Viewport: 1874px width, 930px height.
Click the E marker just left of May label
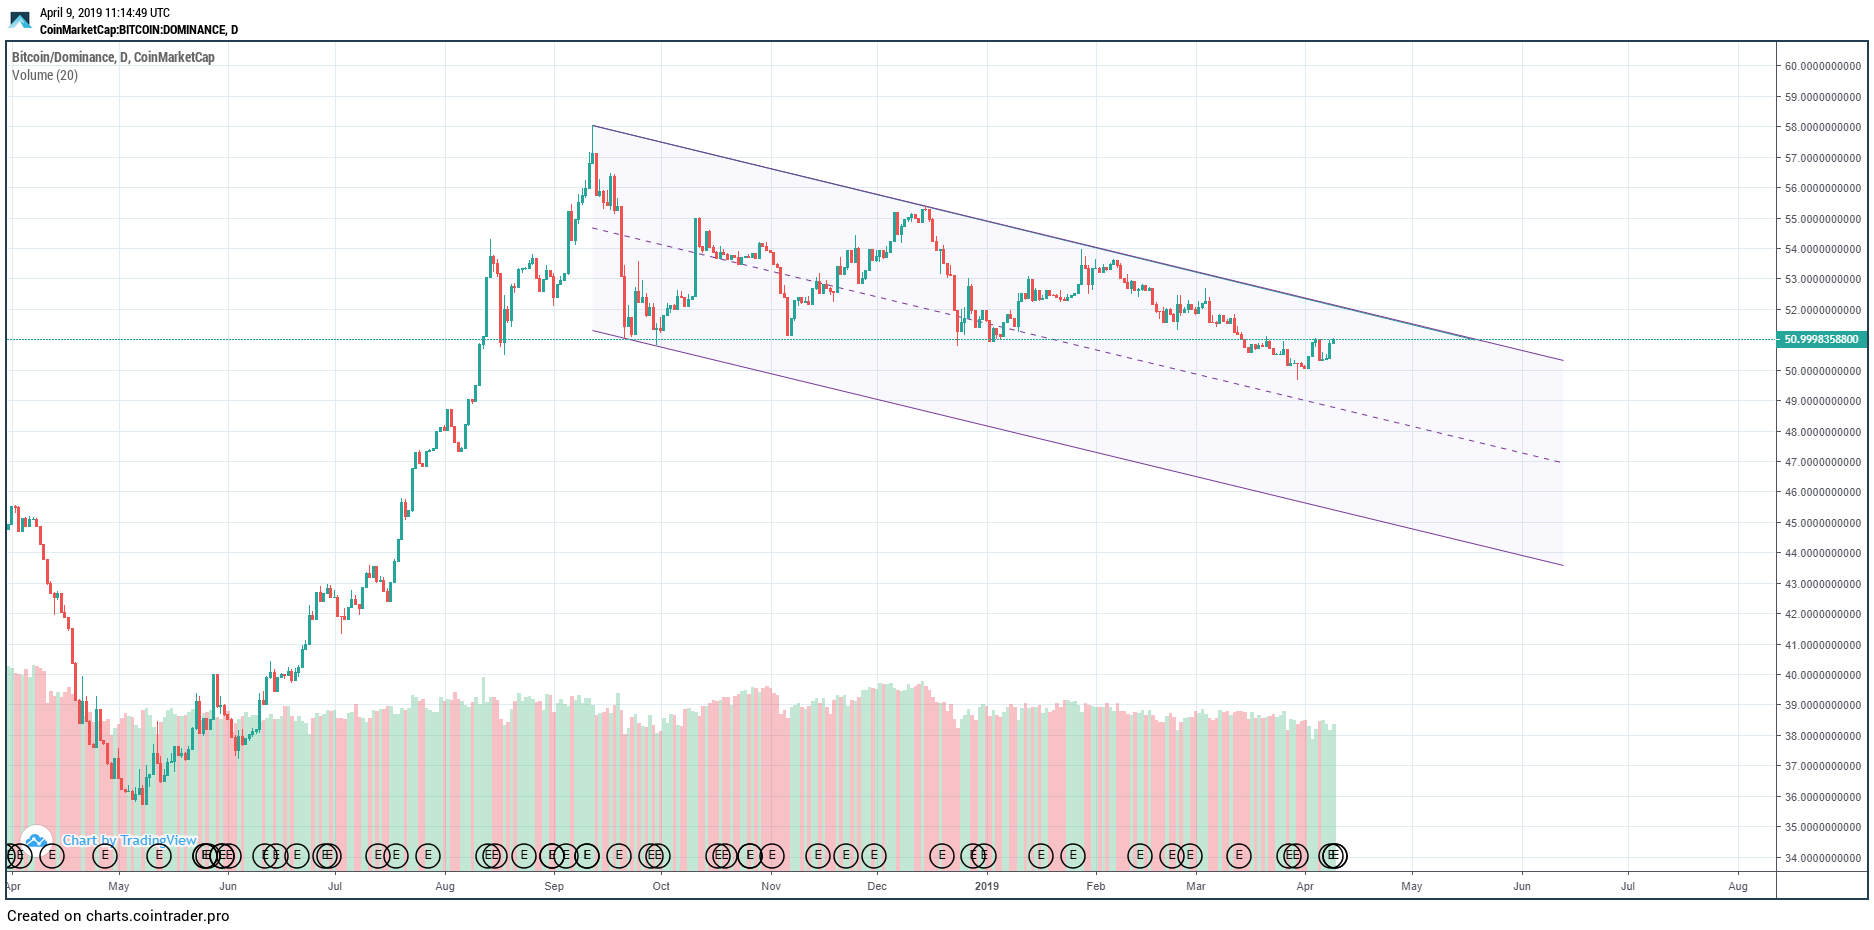click(x=104, y=856)
